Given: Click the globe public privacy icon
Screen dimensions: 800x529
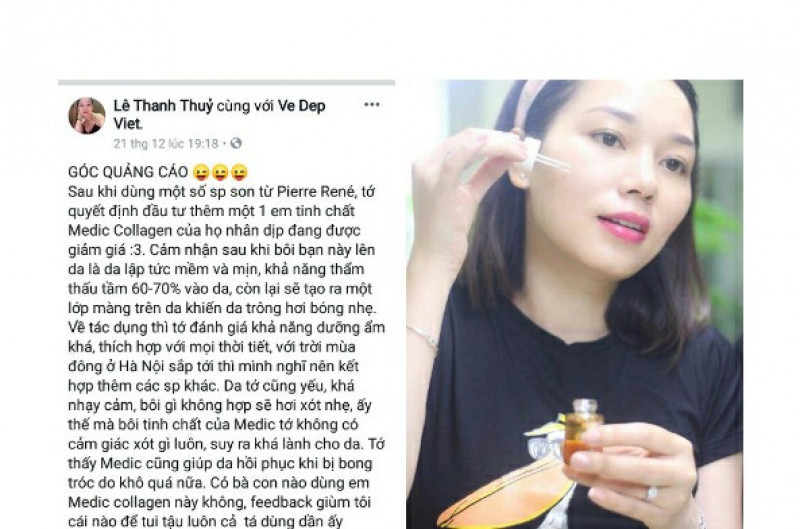Looking at the screenshot, I should [236, 143].
